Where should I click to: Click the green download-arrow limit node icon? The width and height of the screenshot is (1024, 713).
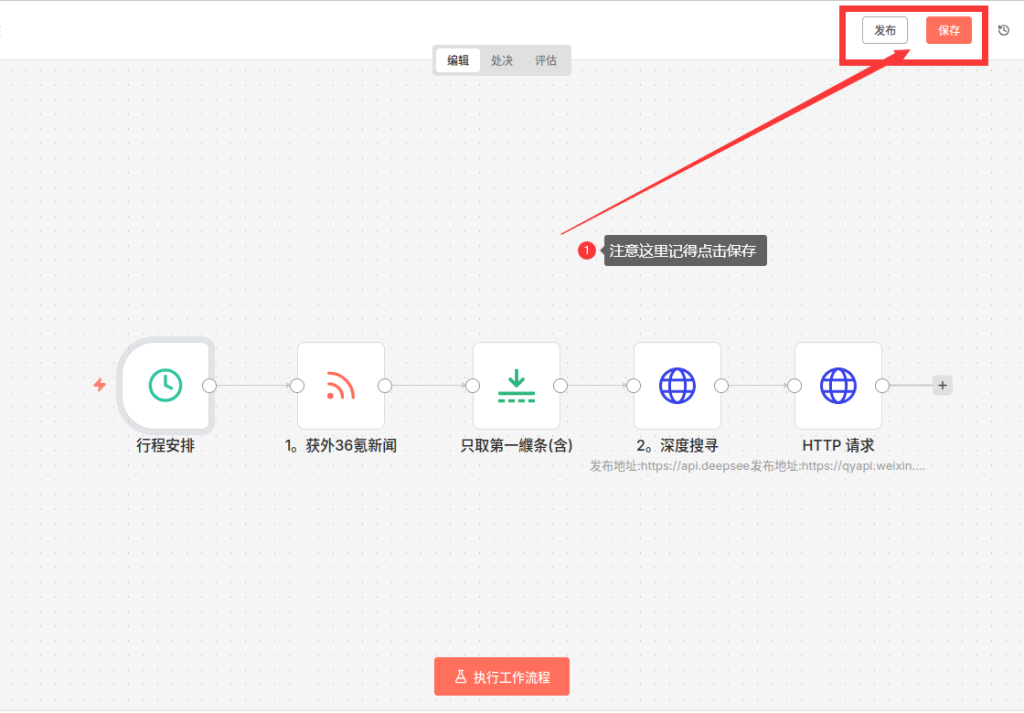[x=516, y=385]
